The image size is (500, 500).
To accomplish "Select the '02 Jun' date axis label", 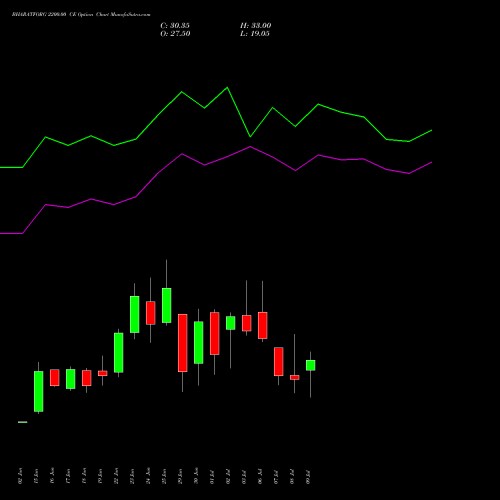I will (x=20, y=476).
